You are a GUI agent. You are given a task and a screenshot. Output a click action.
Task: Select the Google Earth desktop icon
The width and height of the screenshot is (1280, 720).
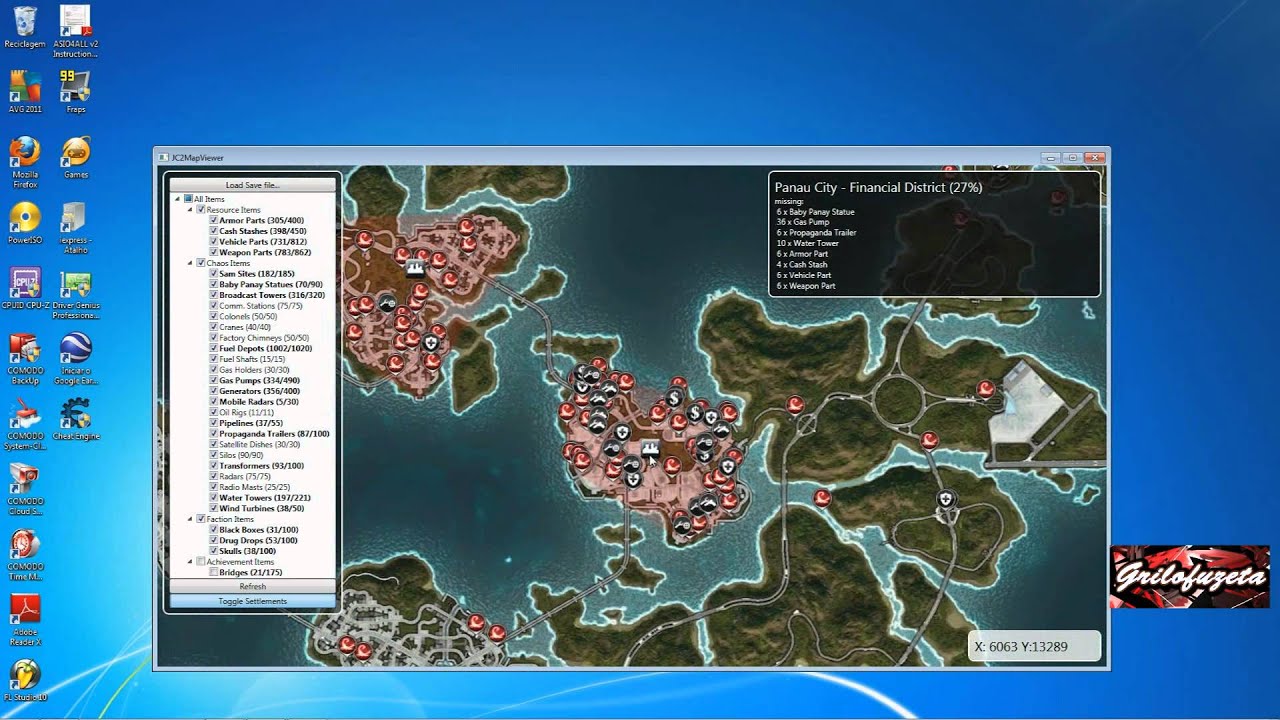(x=76, y=360)
